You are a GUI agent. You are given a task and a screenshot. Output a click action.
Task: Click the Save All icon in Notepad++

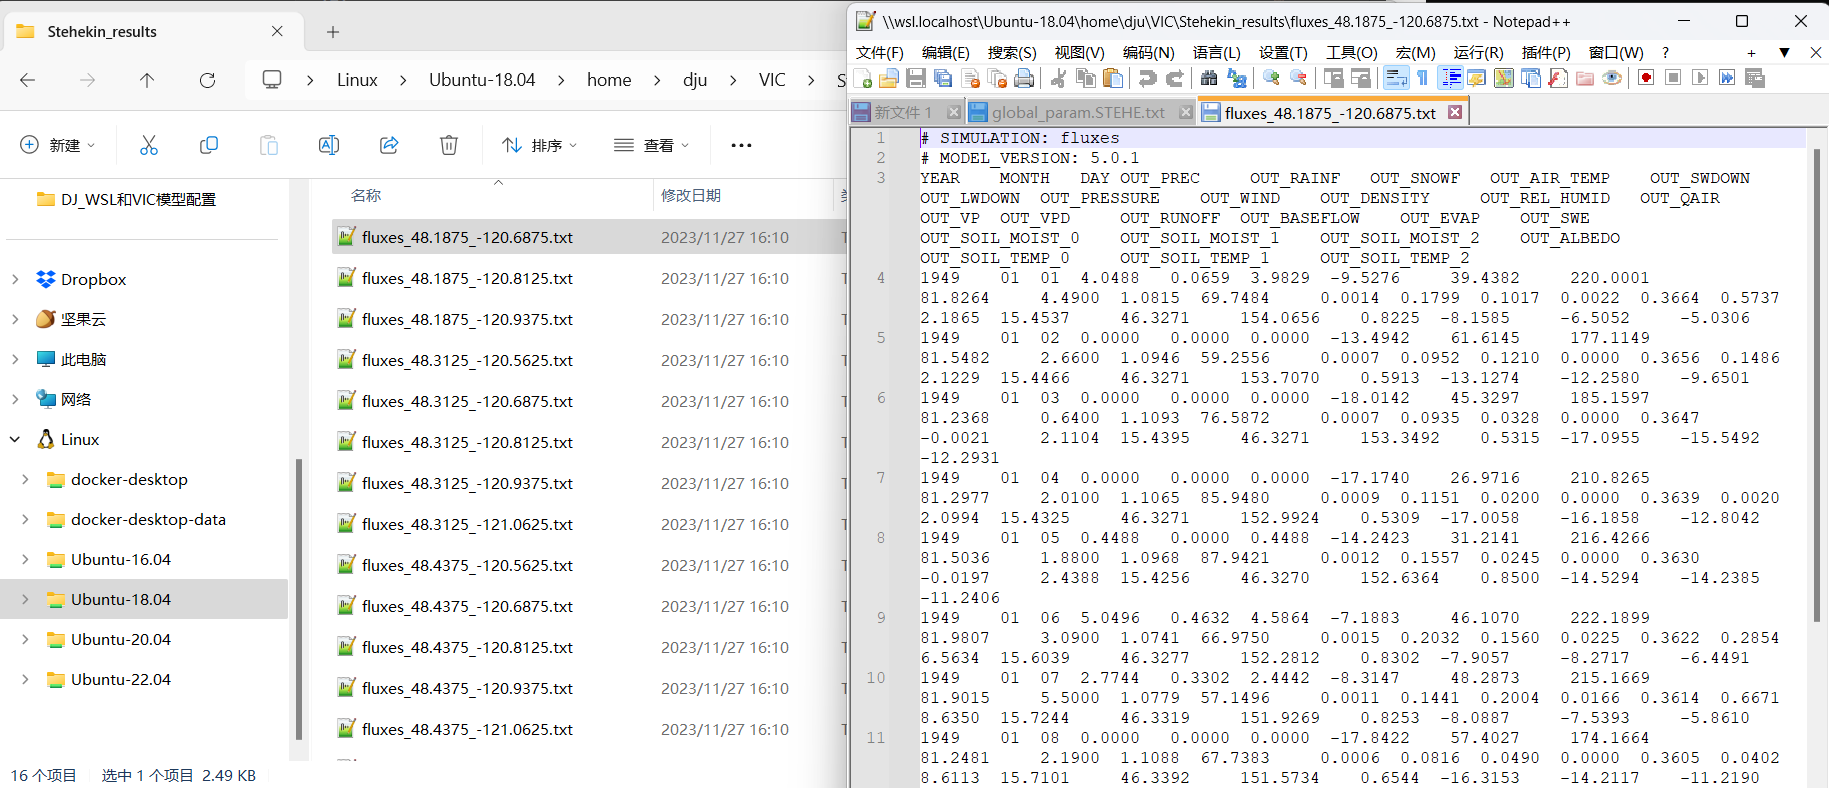943,78
